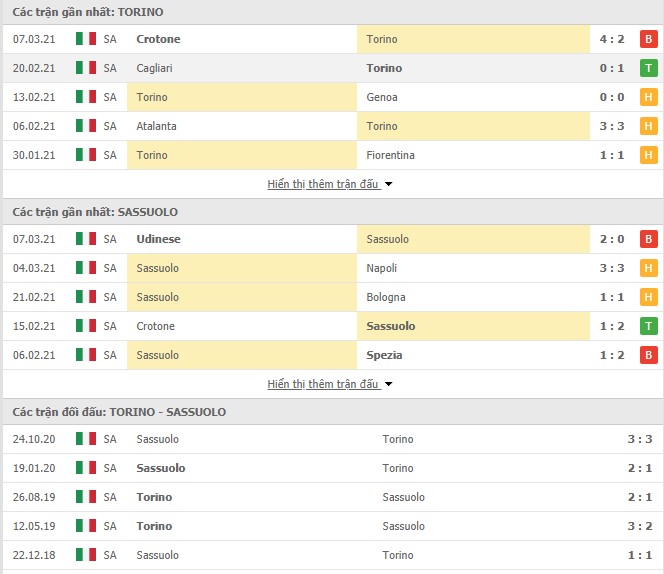
Task: Click the Italy flag on the 24.10.20 Sassuolo–Torino row
Action: (x=86, y=438)
